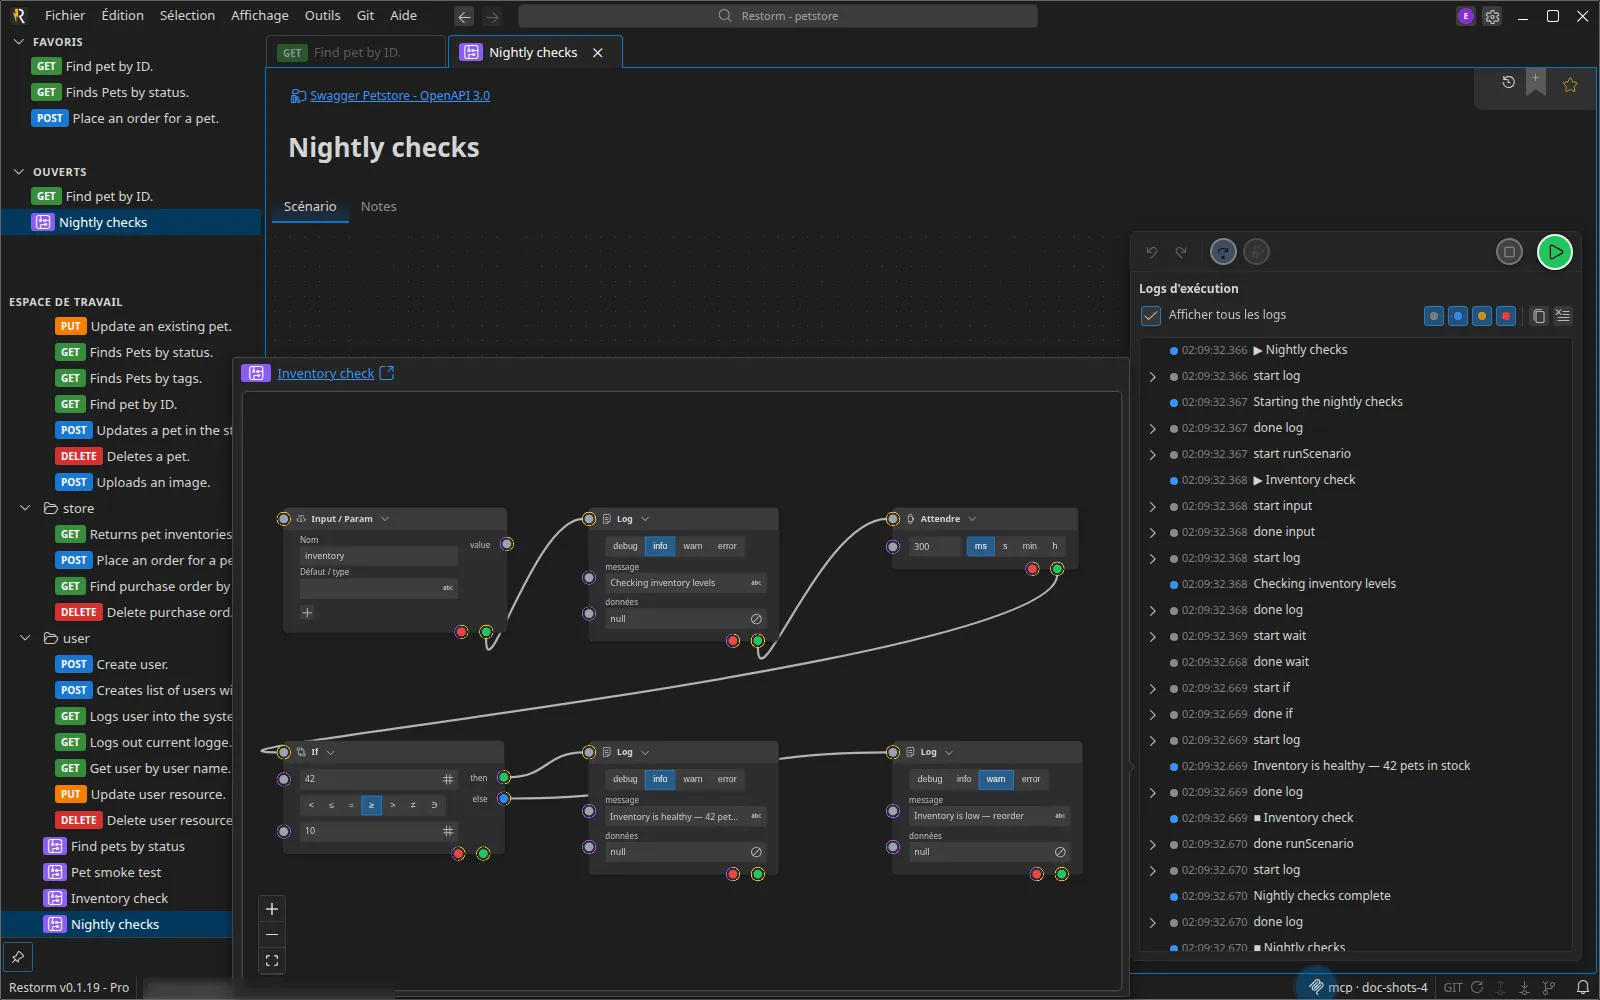Open history icon near the bookmark
This screenshot has height=1000, width=1600.
[1508, 82]
